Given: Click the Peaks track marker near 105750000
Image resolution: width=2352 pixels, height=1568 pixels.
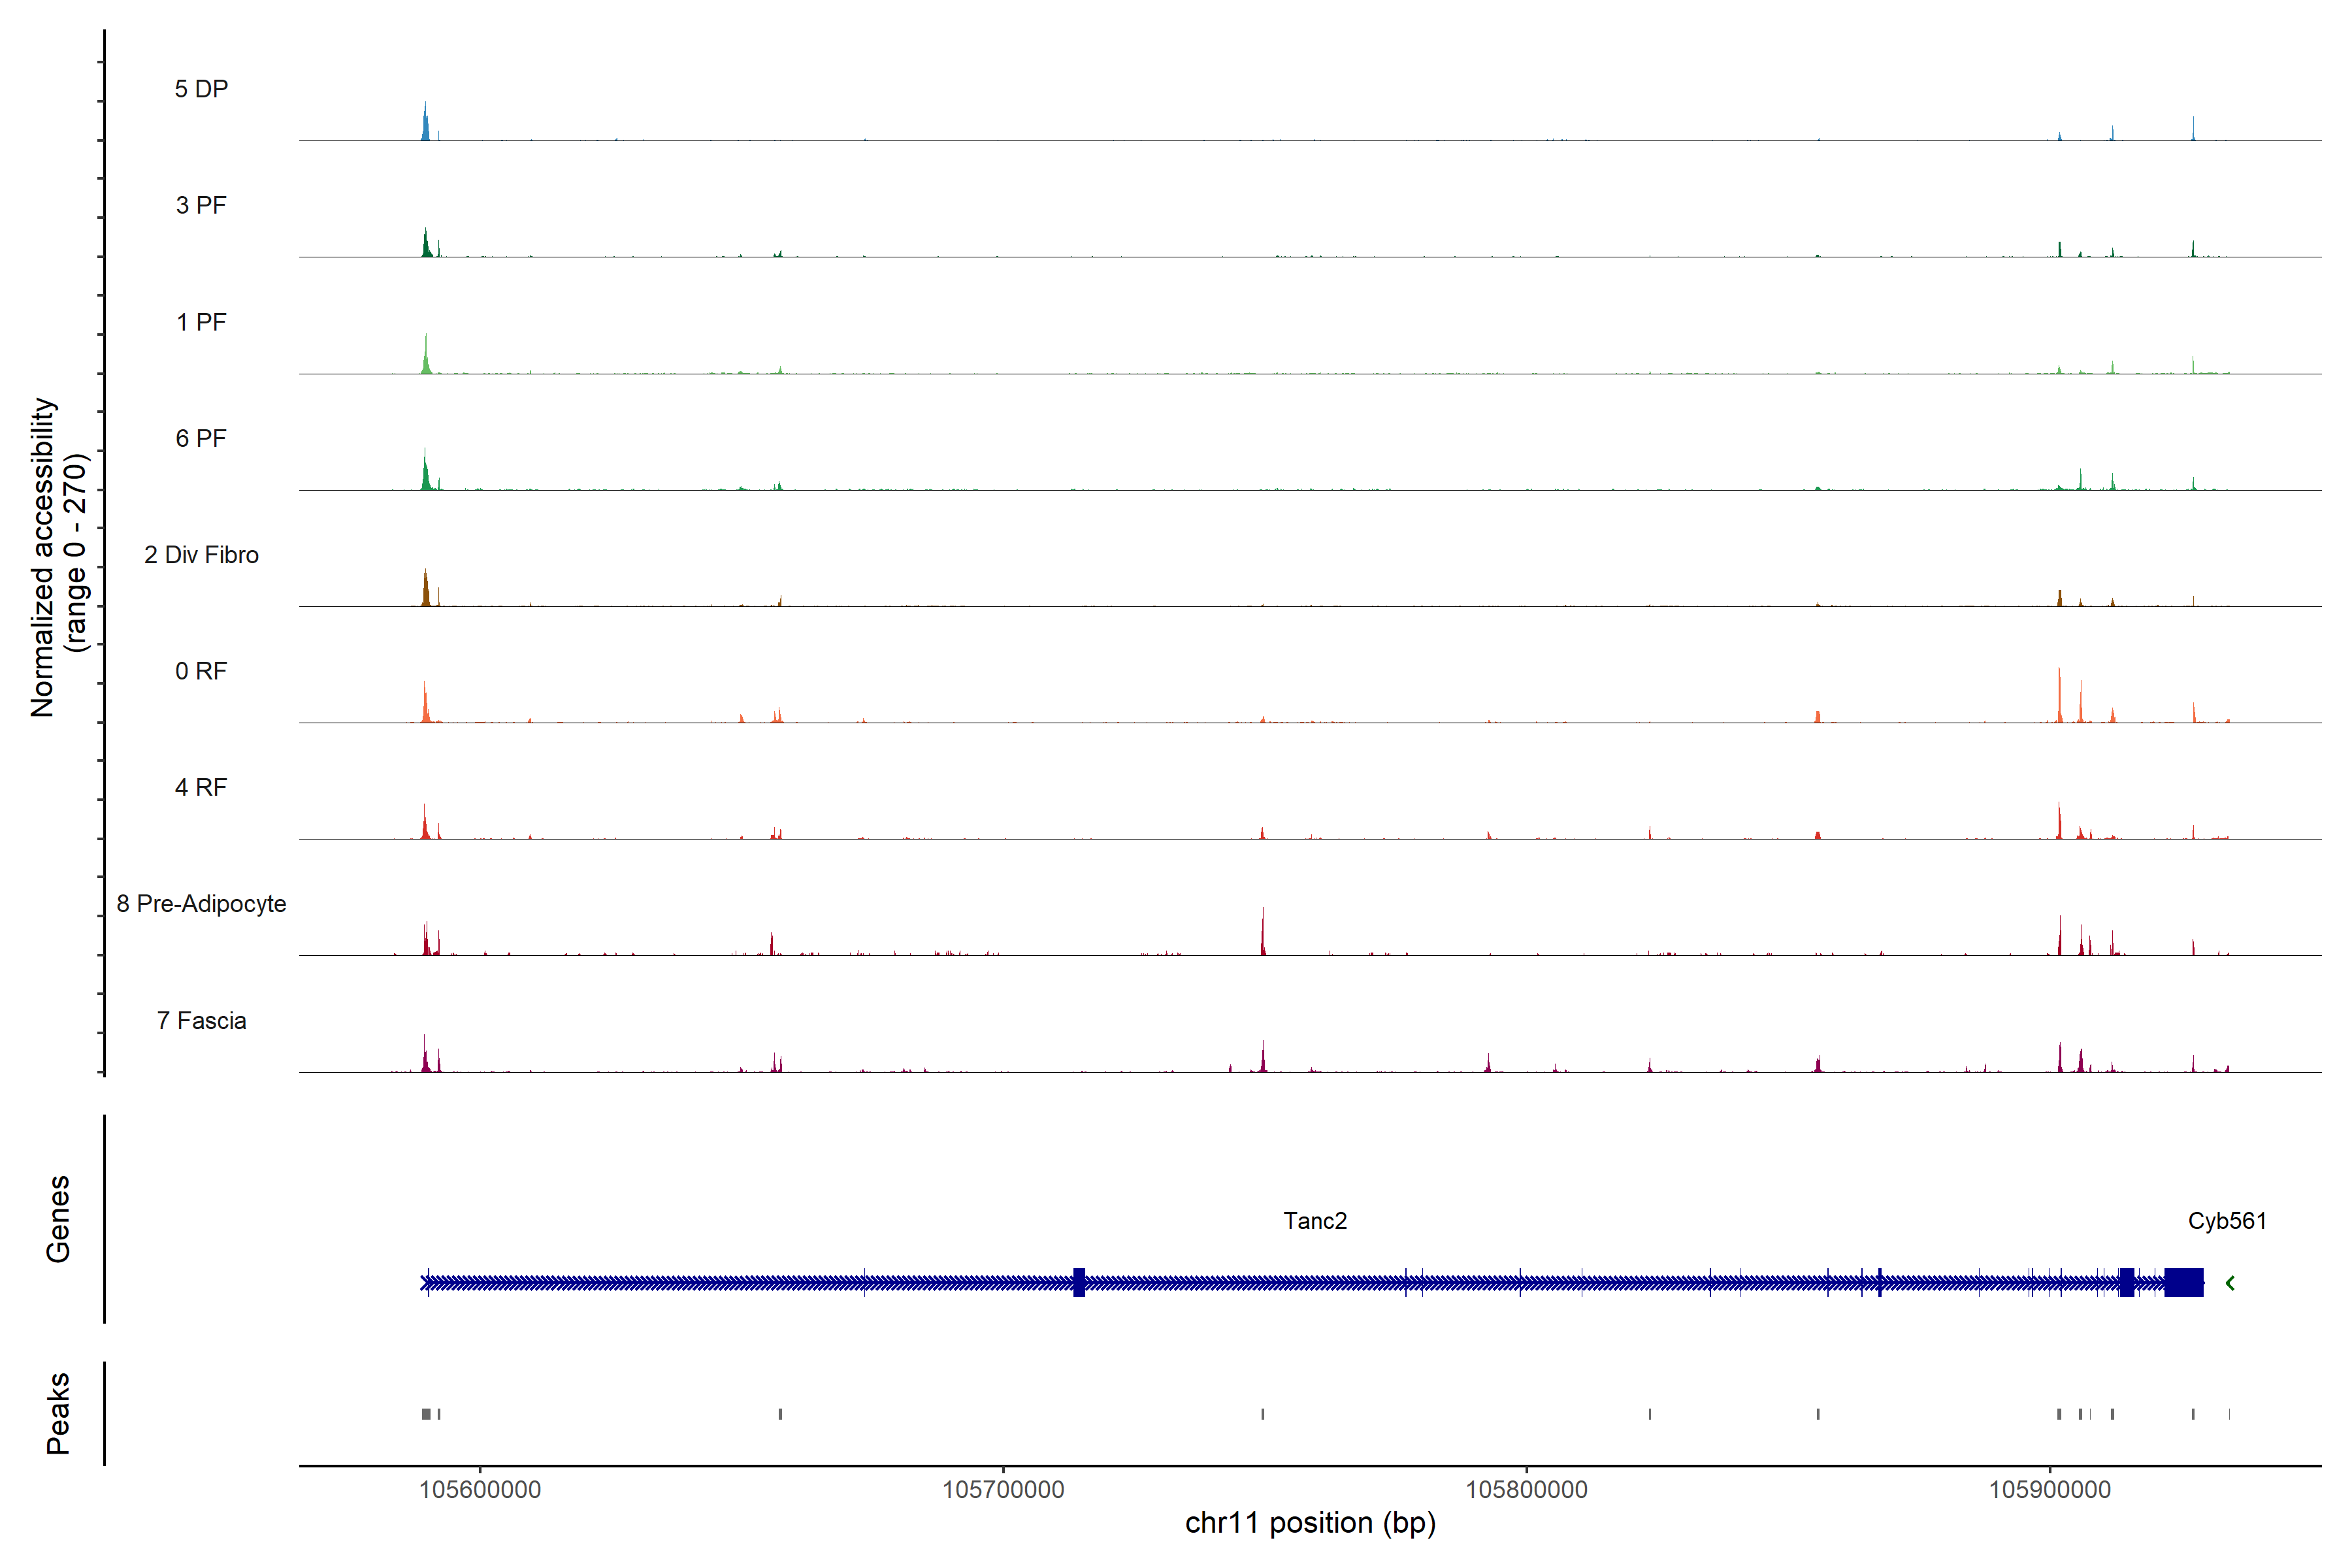Looking at the screenshot, I should (x=1263, y=1413).
